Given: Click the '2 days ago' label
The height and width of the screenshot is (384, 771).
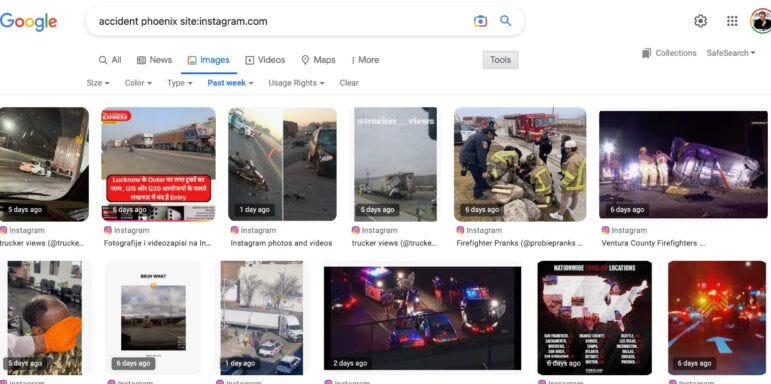Looking at the screenshot, I should pyautogui.click(x=350, y=363).
